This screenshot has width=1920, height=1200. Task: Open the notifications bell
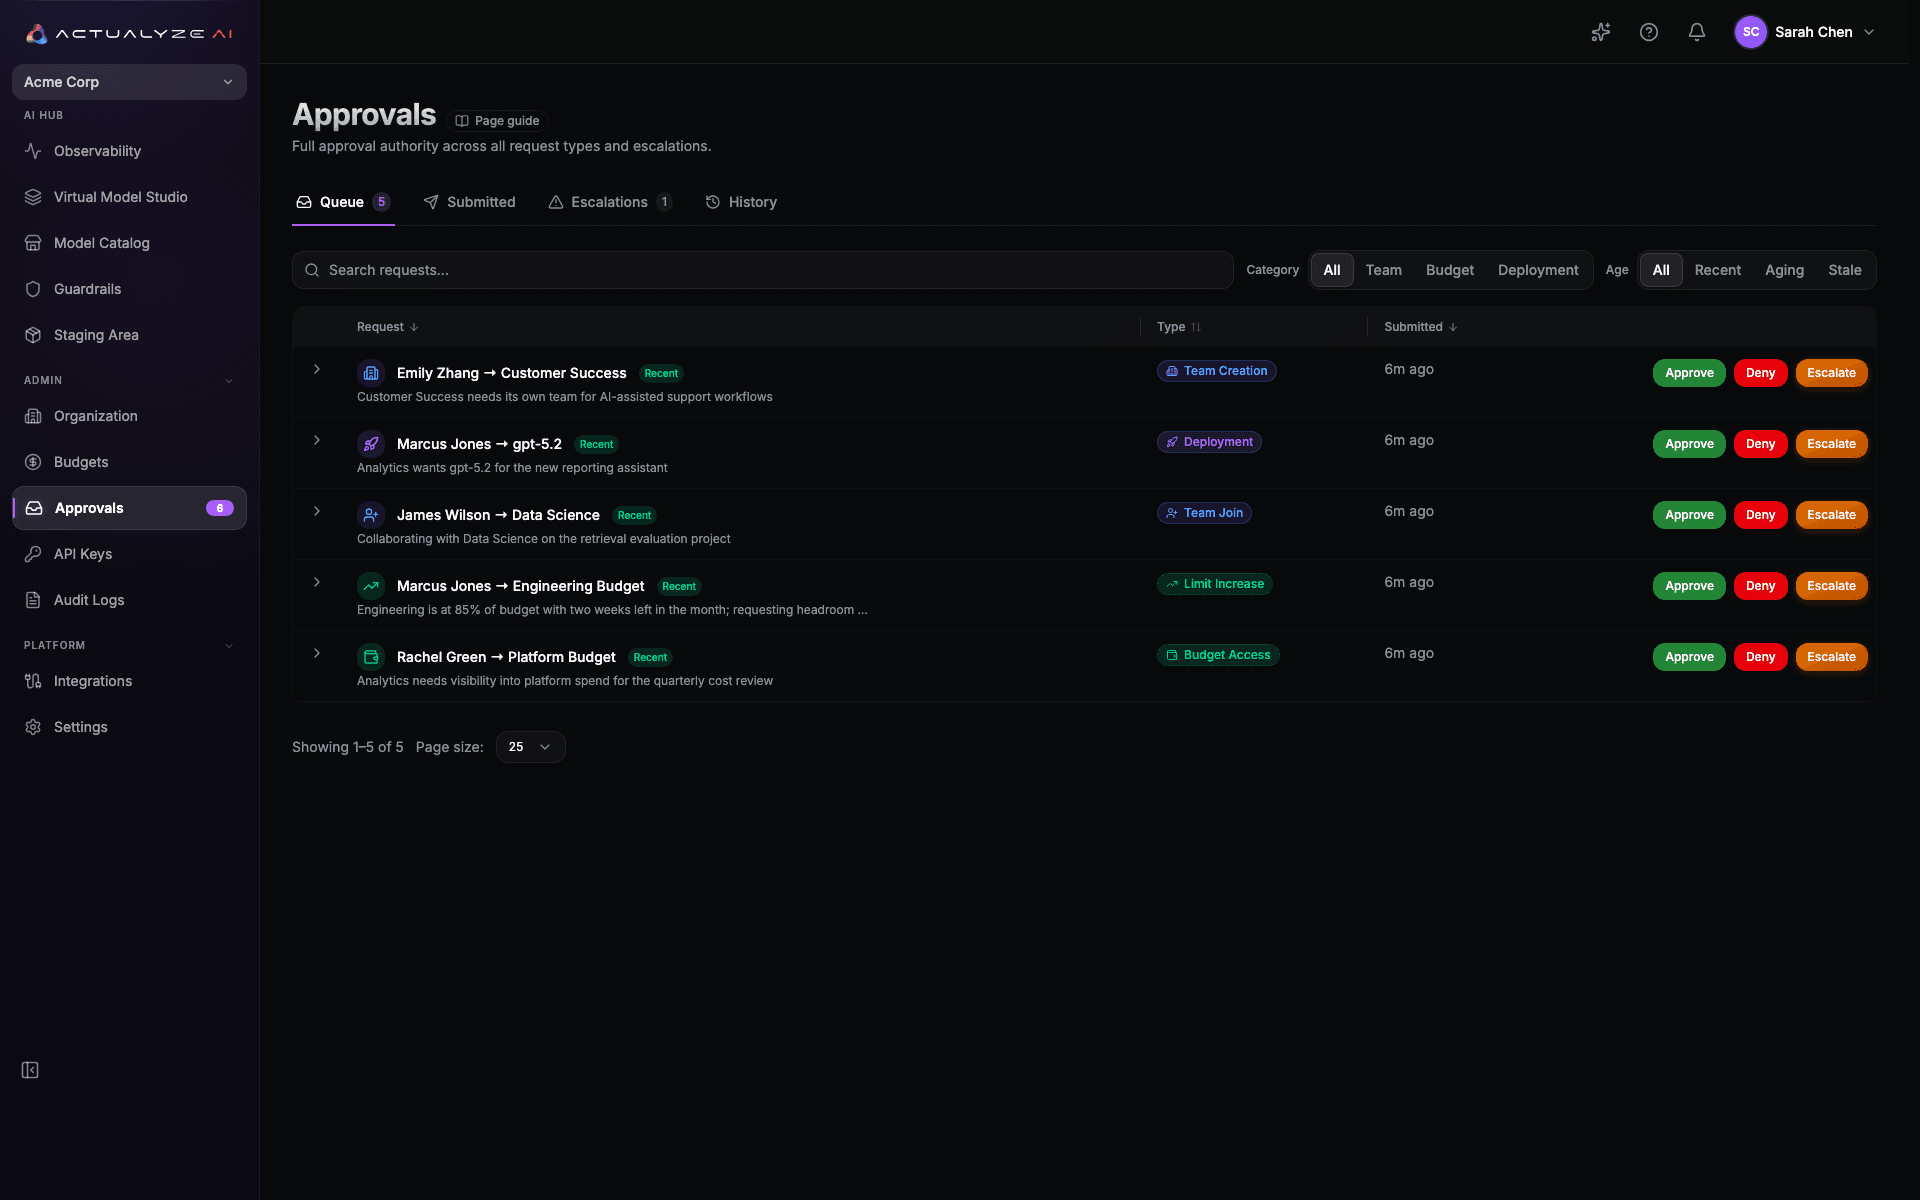point(1697,32)
